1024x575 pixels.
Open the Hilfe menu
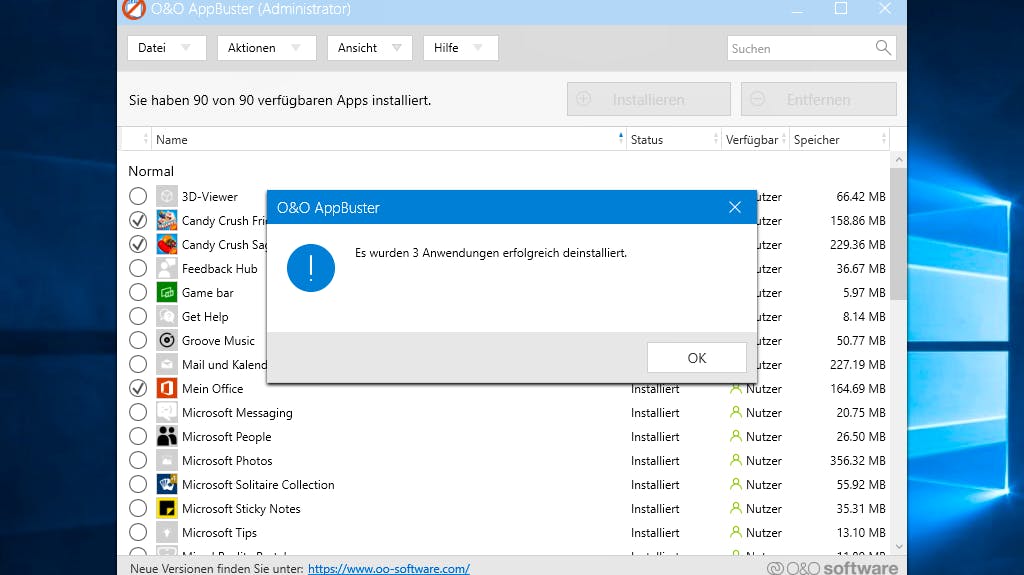460,48
